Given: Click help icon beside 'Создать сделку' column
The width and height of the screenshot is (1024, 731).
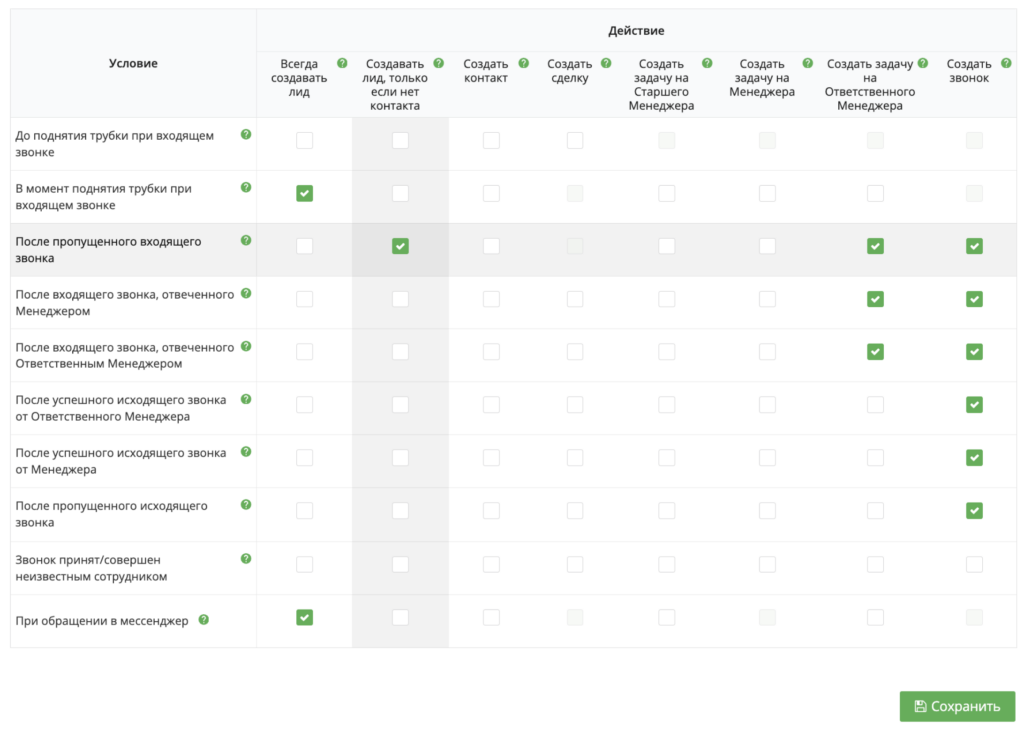Looking at the screenshot, I should [606, 63].
